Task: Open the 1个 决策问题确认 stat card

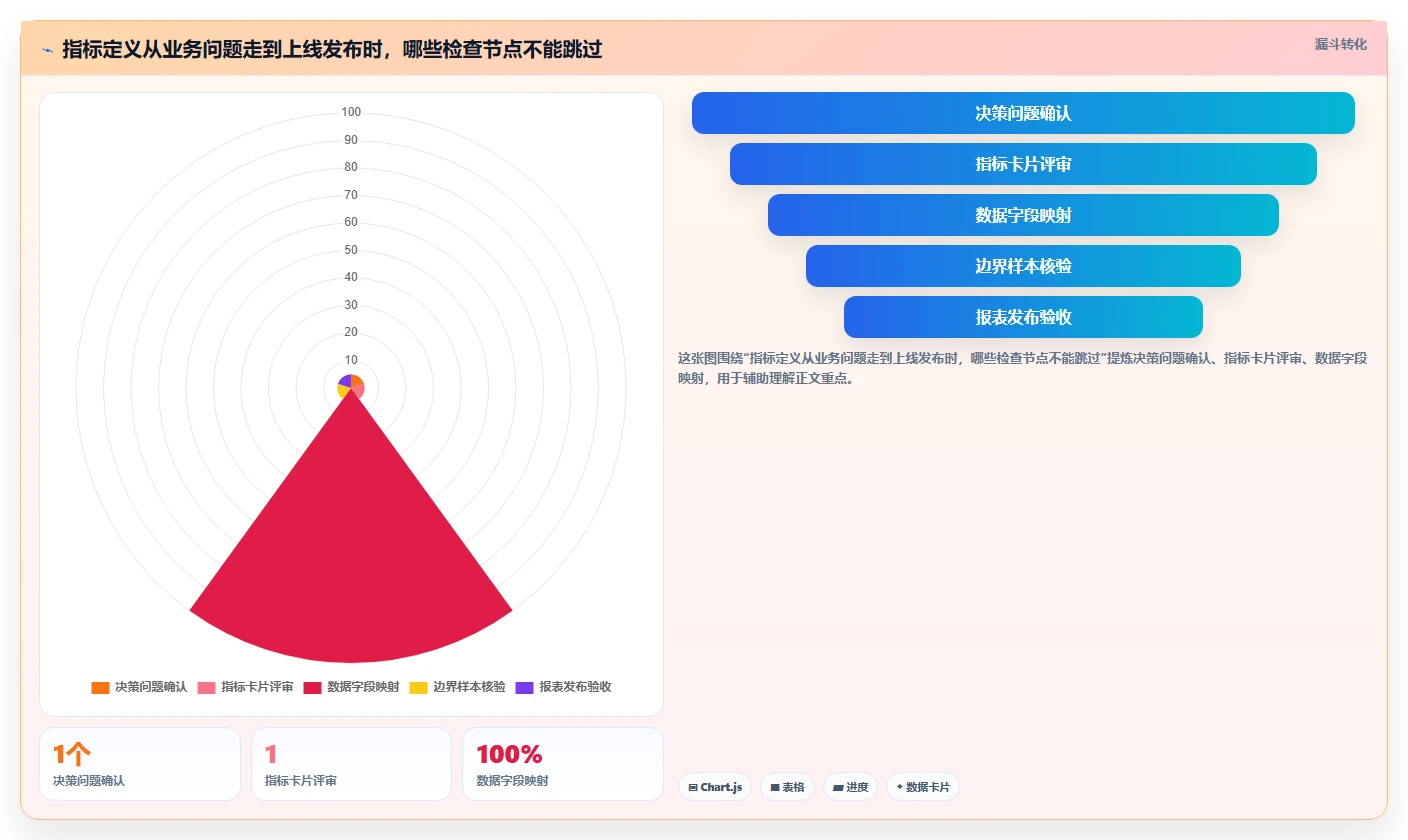Action: (140, 764)
